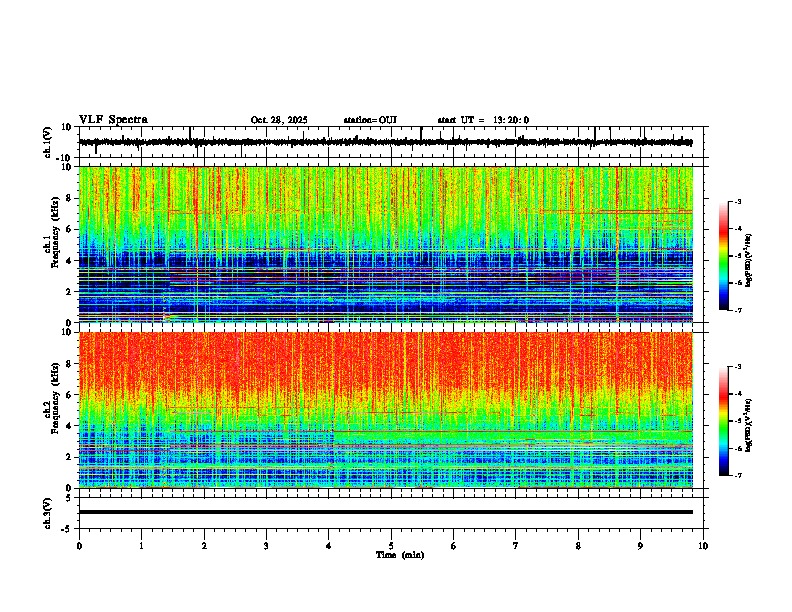Click the ch.1 "Frequency (kHz)" axis label

pyautogui.click(x=55, y=233)
